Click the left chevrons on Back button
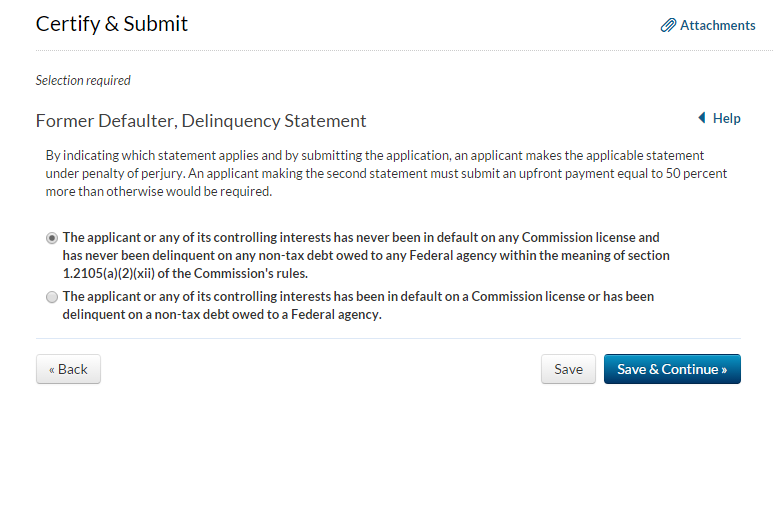The height and width of the screenshot is (506, 773). coord(52,369)
